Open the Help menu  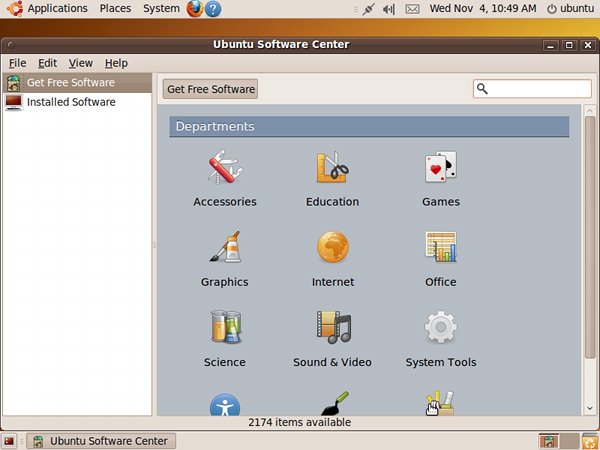(116, 63)
